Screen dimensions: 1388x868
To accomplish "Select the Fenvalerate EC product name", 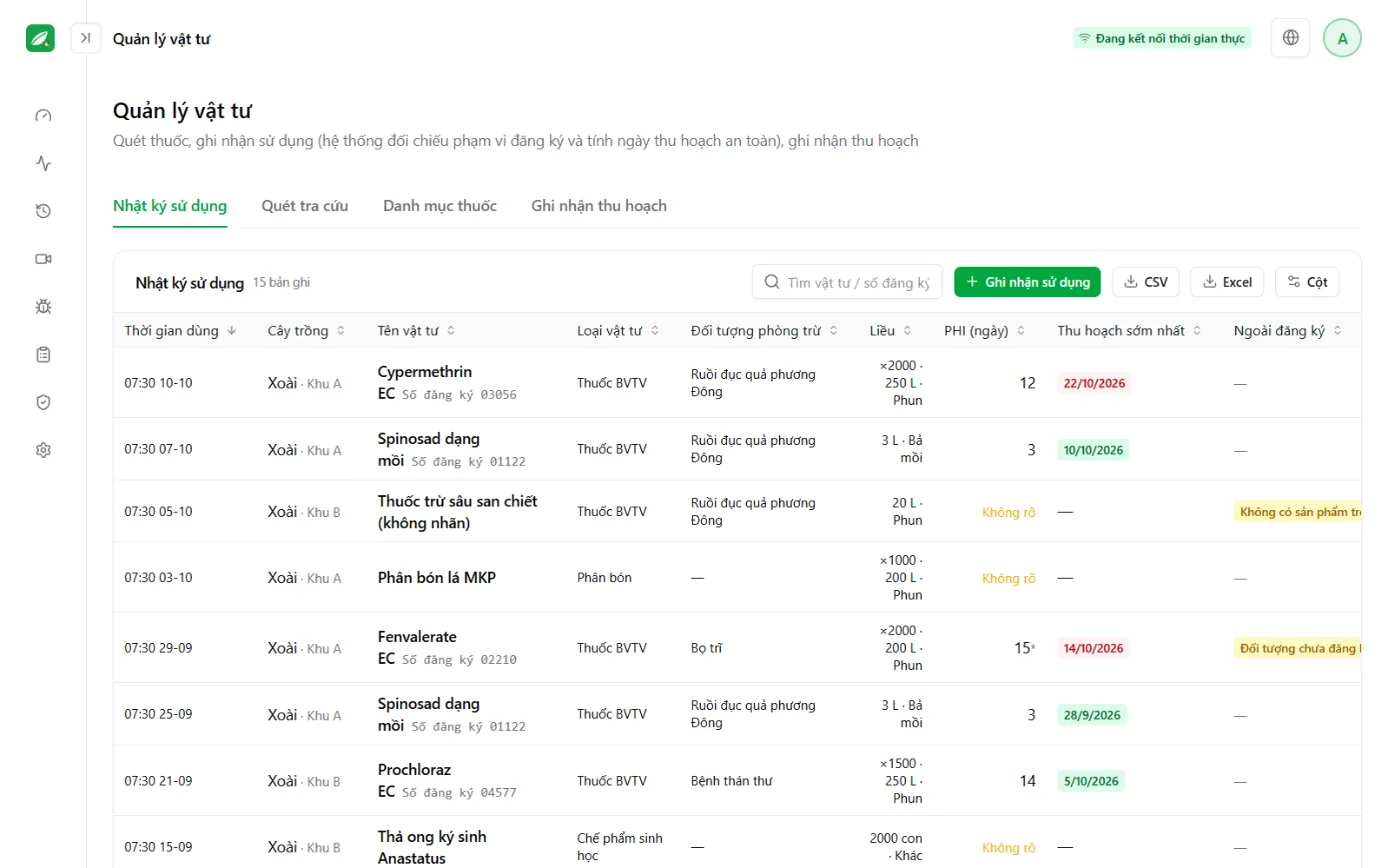I will coord(417,647).
